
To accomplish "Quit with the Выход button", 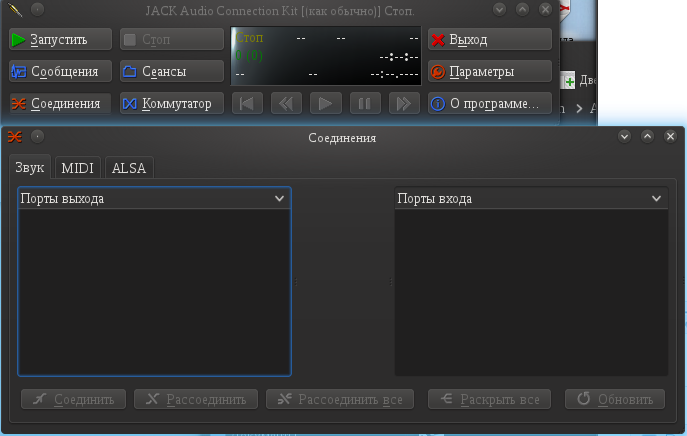I will [490, 39].
